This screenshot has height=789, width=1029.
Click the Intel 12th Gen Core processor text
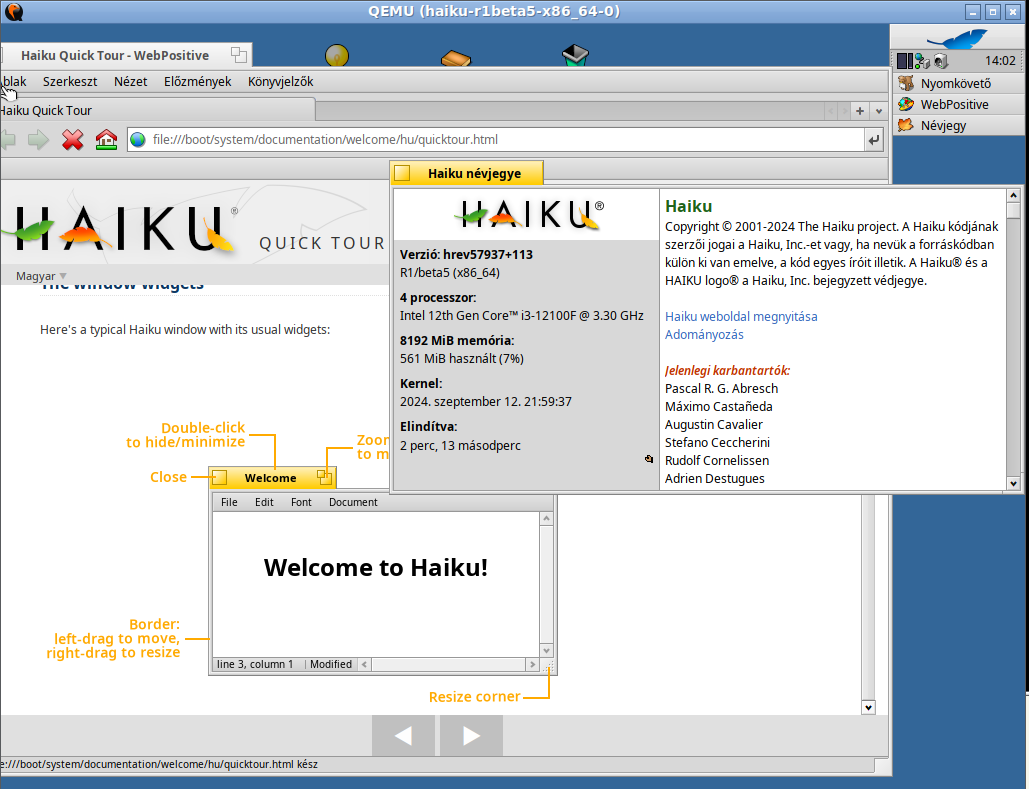click(x=522, y=316)
